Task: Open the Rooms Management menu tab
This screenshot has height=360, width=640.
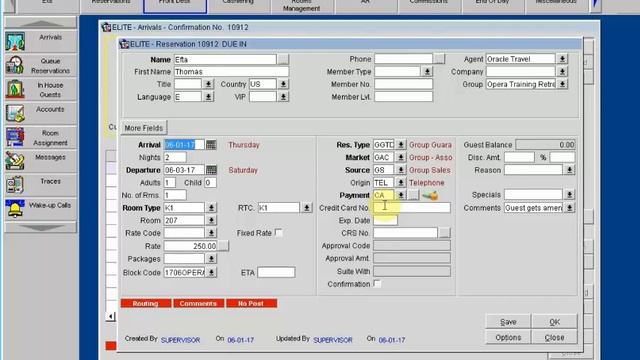Action: pos(302,6)
